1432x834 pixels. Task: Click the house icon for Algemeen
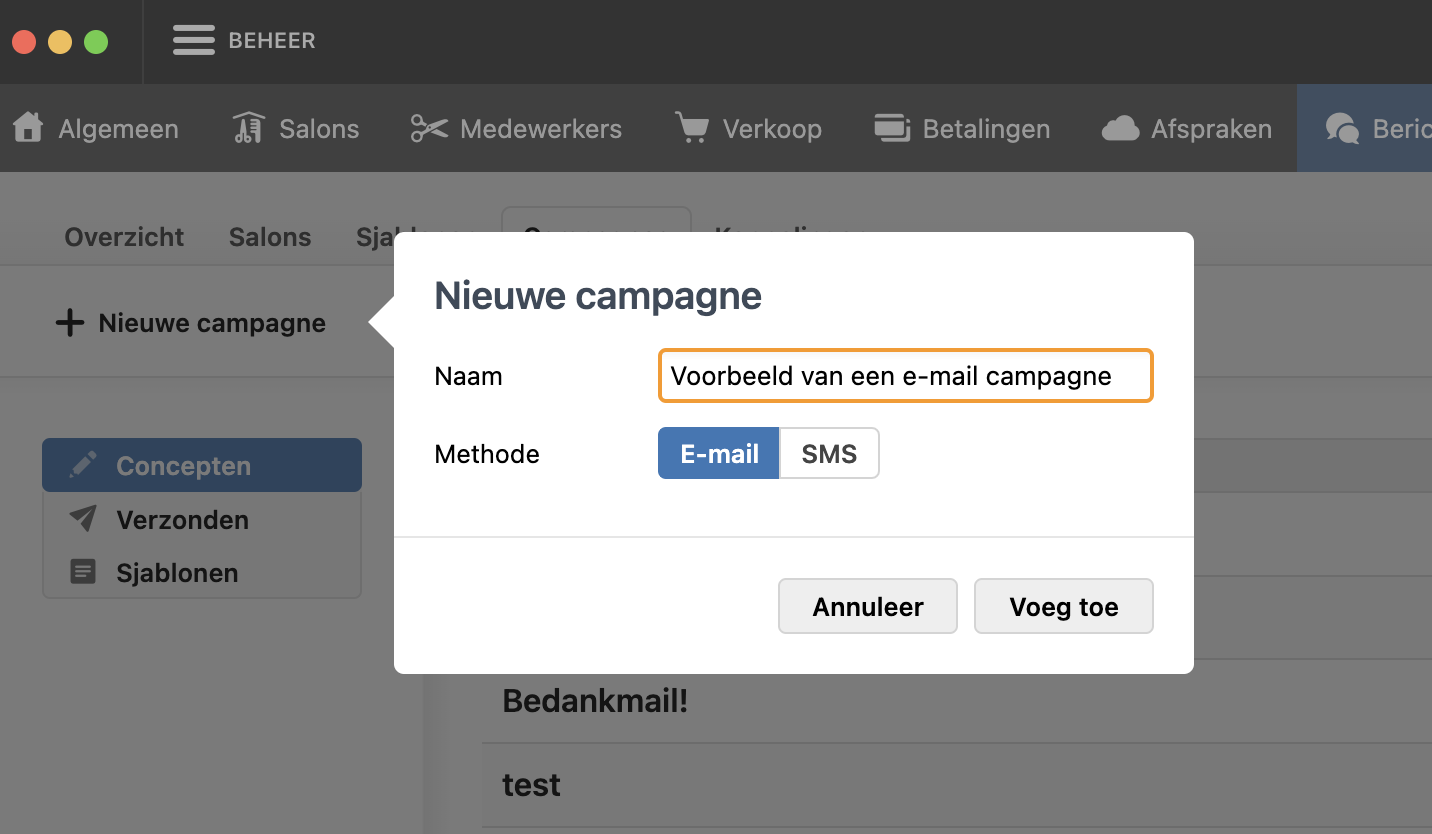tap(28, 128)
